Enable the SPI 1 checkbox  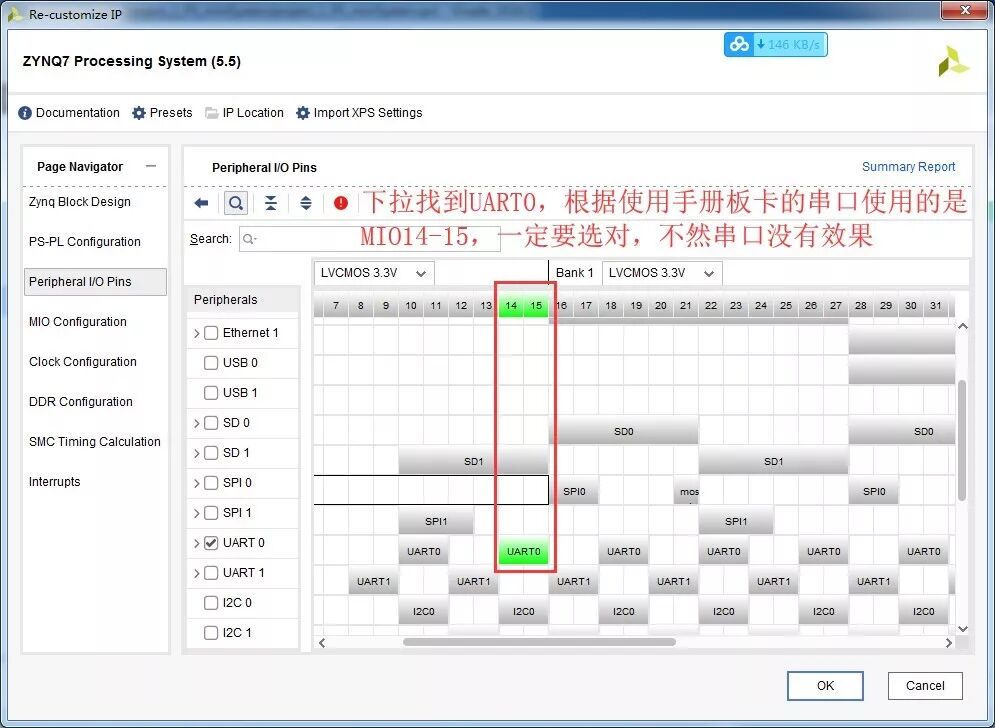point(211,513)
